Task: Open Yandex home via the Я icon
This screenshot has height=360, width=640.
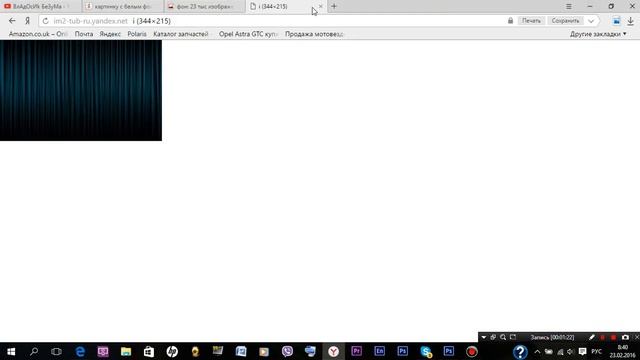Action: click(27, 21)
